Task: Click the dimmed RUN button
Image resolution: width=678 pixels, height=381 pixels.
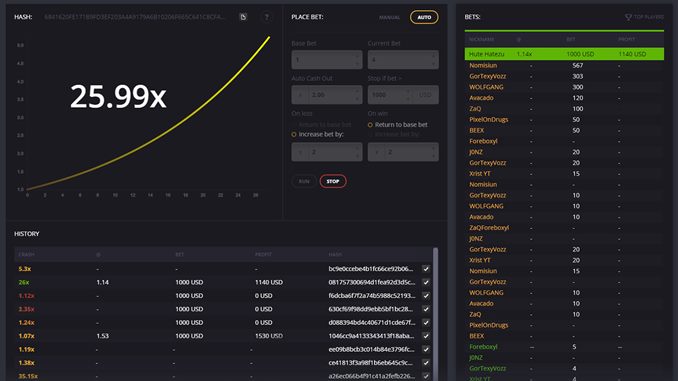Action: point(304,181)
